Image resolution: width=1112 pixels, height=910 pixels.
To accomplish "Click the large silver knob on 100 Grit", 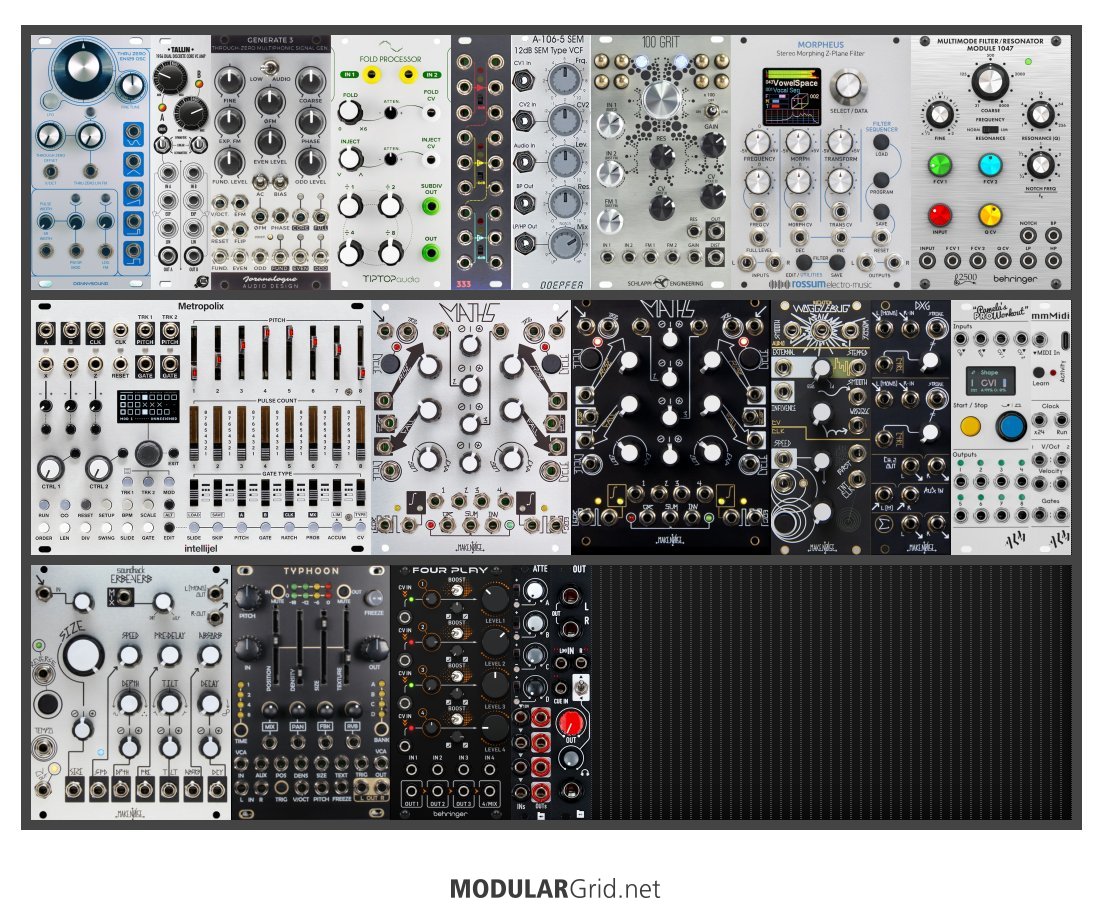I will click(661, 99).
